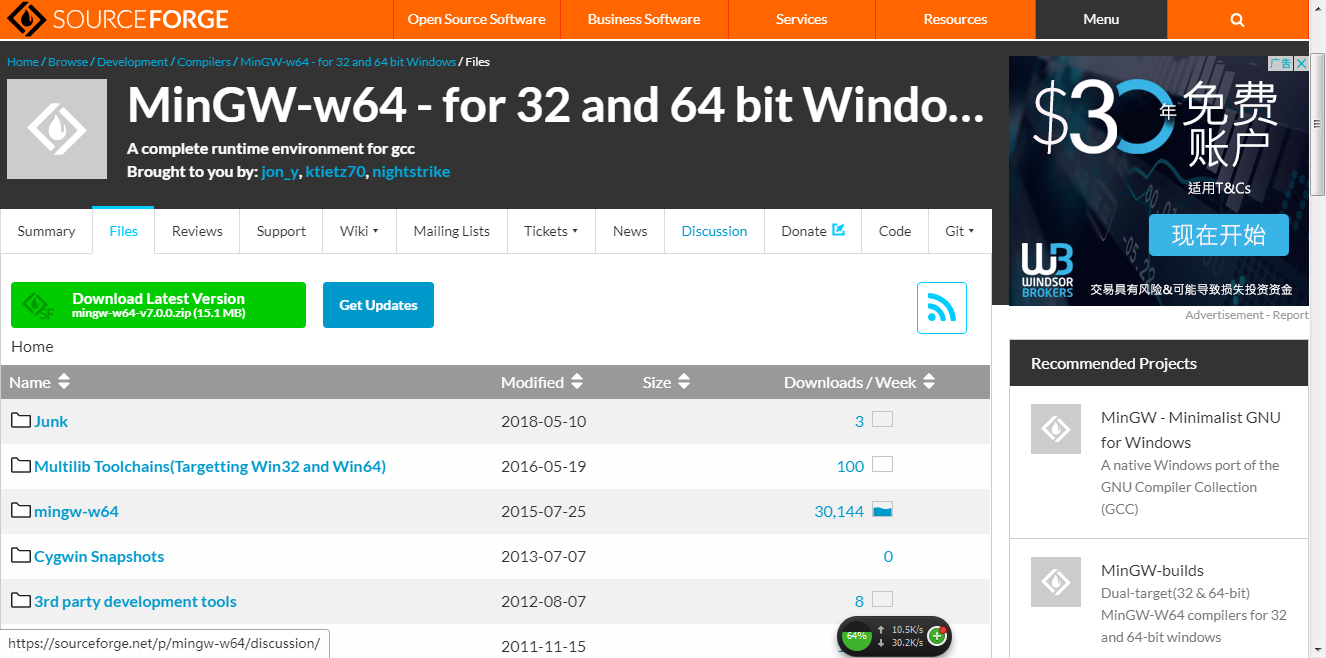This screenshot has height=658, width=1326.
Task: Click the advertisement Report link
Action: click(1289, 315)
